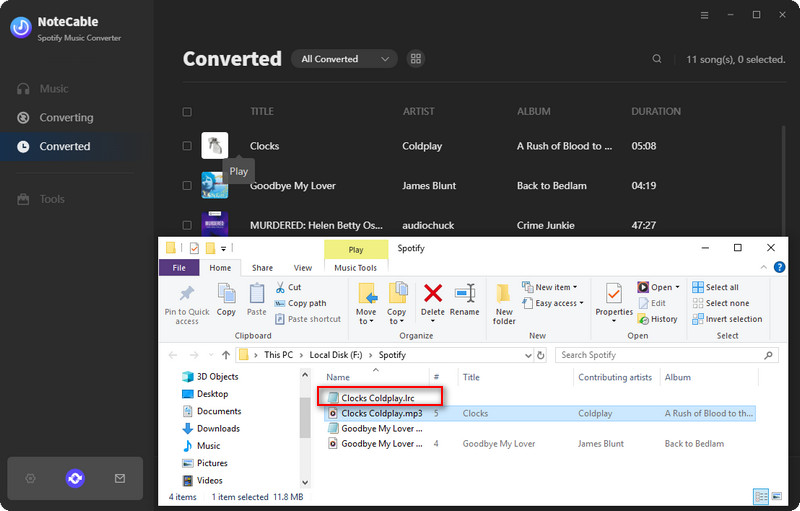Screen dimensions: 800x511
Task: Check the box for the Clocks song
Action: [187, 146]
